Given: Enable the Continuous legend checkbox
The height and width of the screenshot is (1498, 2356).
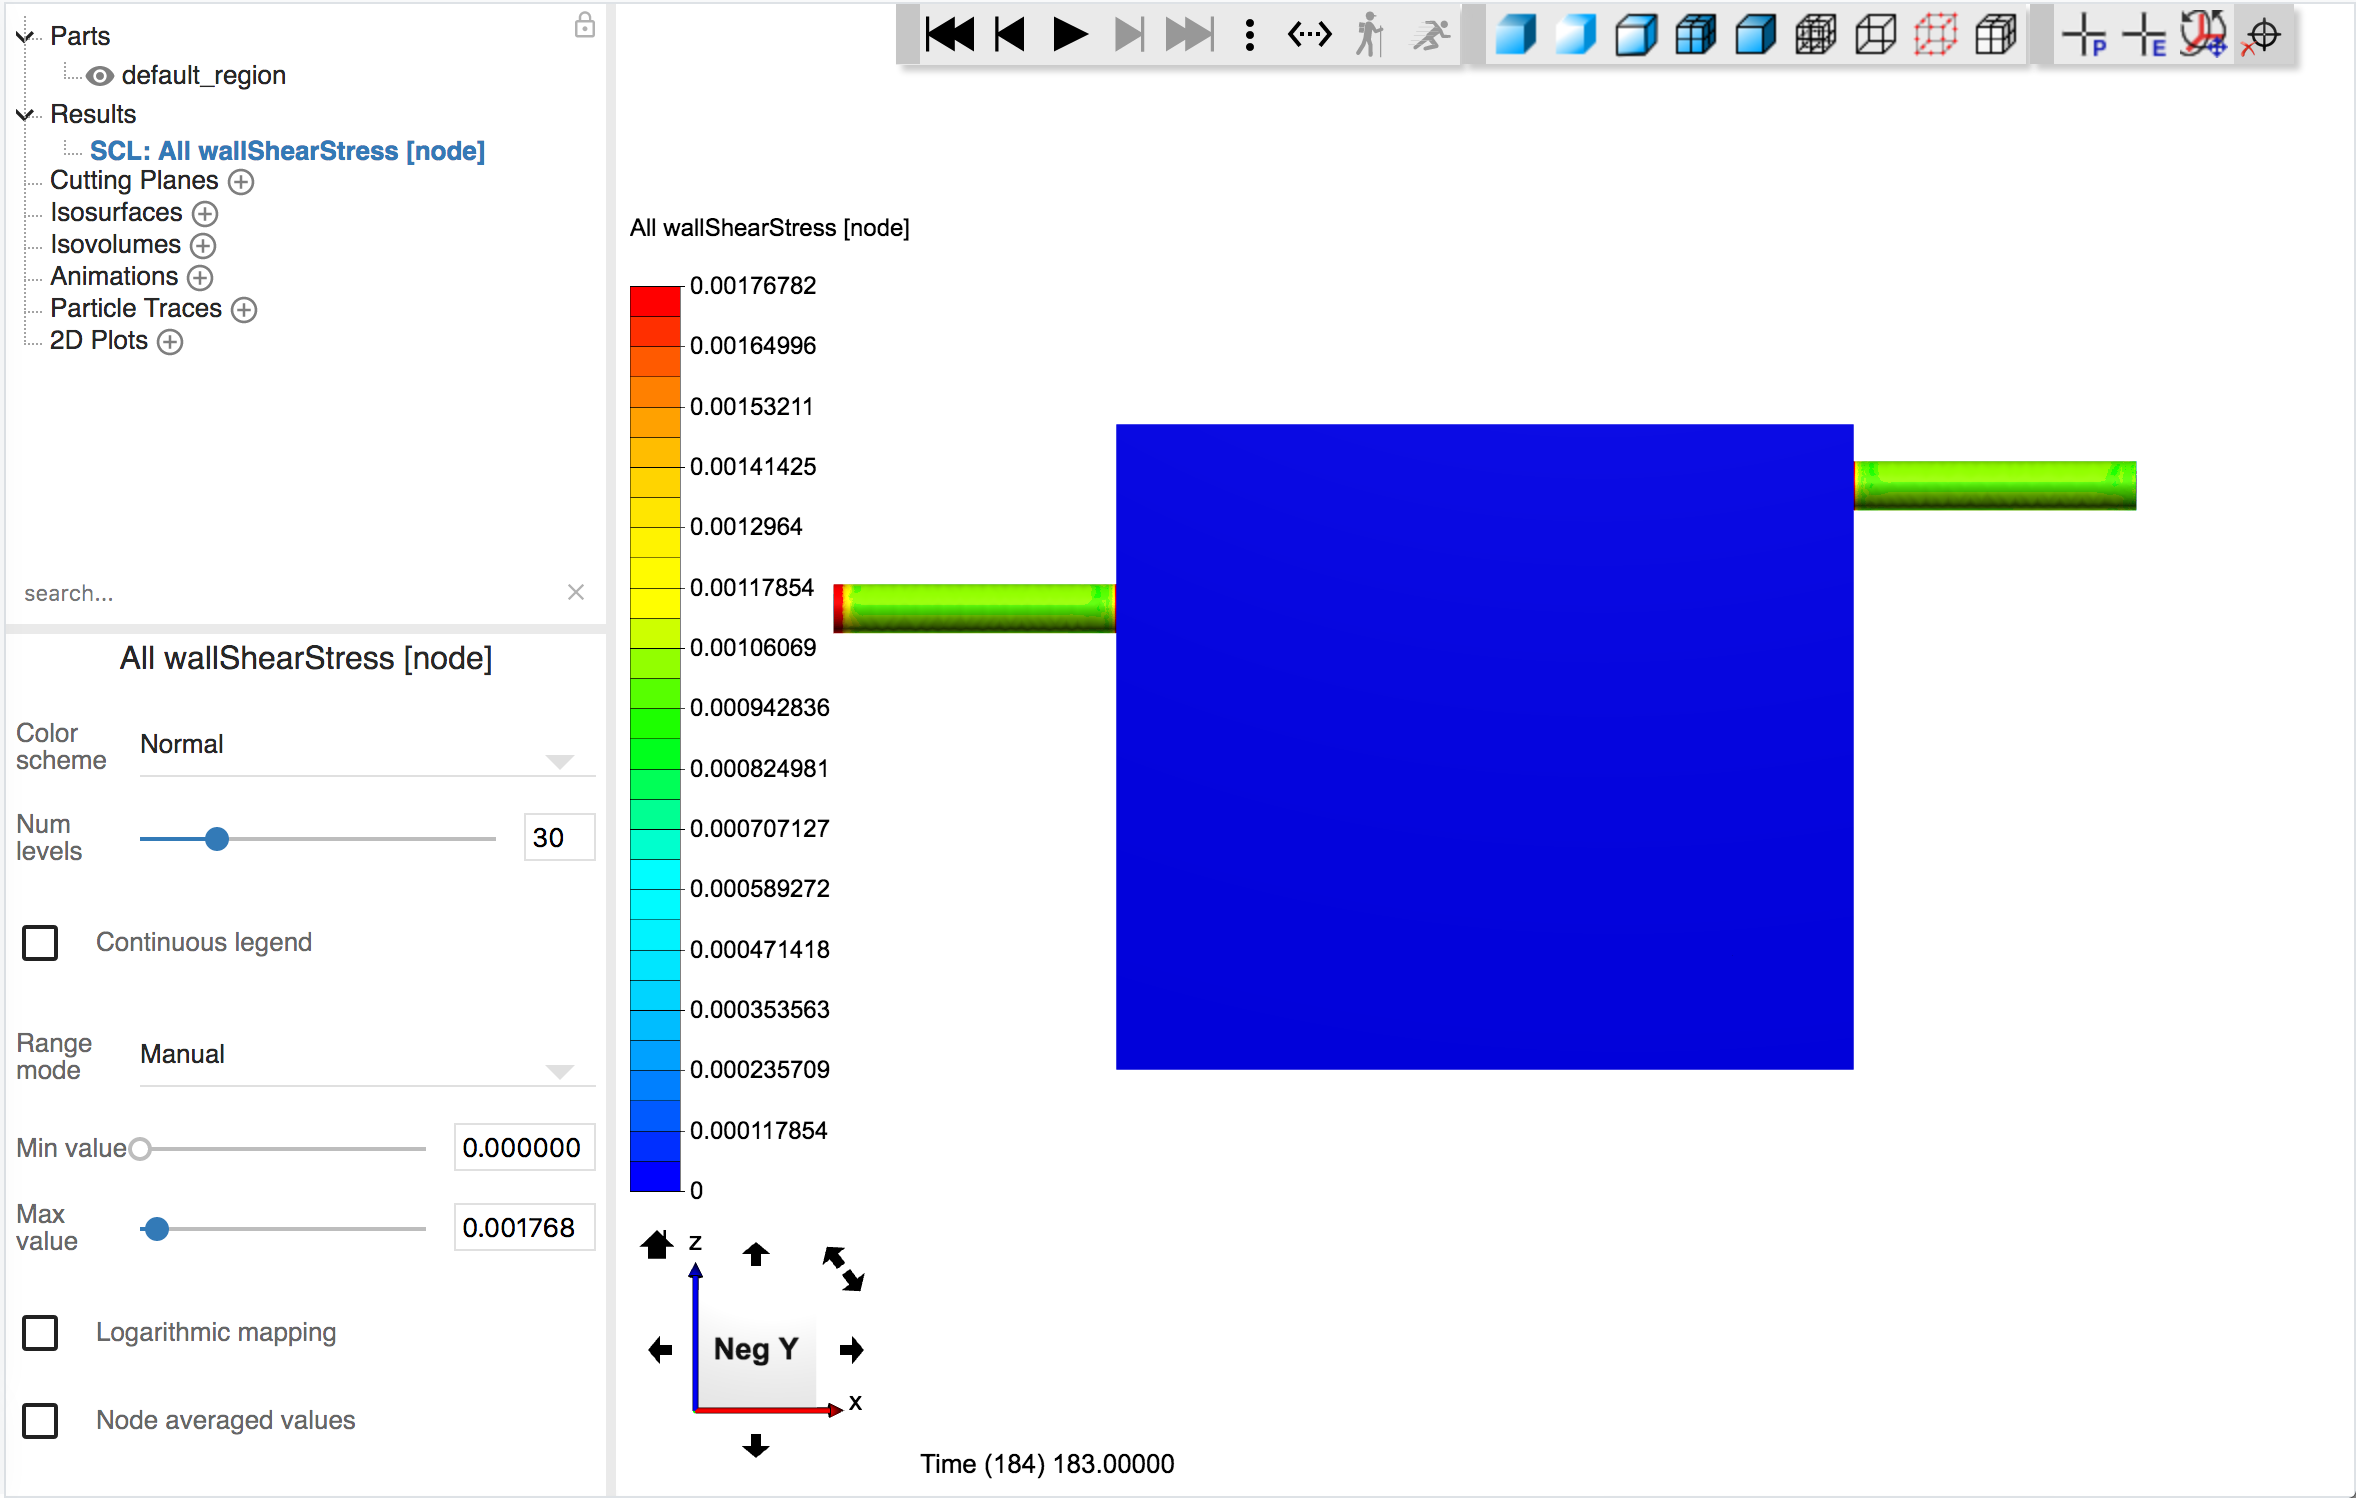Looking at the screenshot, I should (40, 942).
